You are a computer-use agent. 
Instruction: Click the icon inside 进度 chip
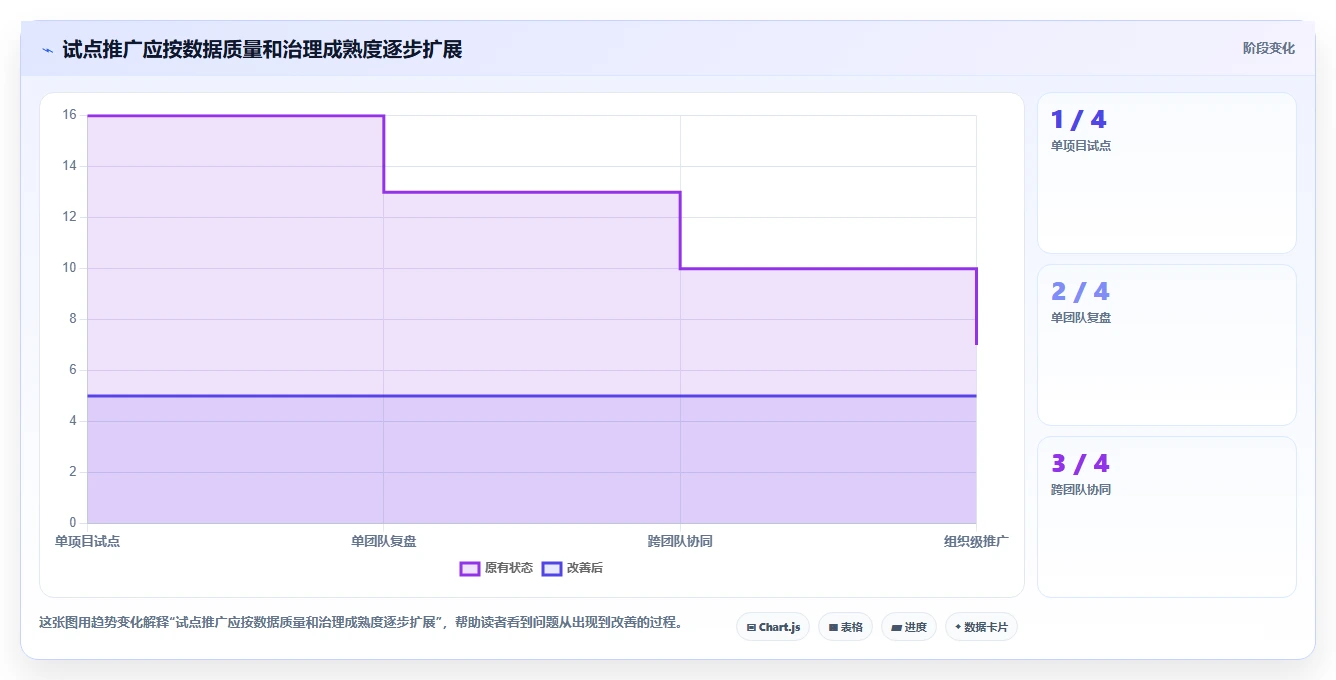pos(897,628)
